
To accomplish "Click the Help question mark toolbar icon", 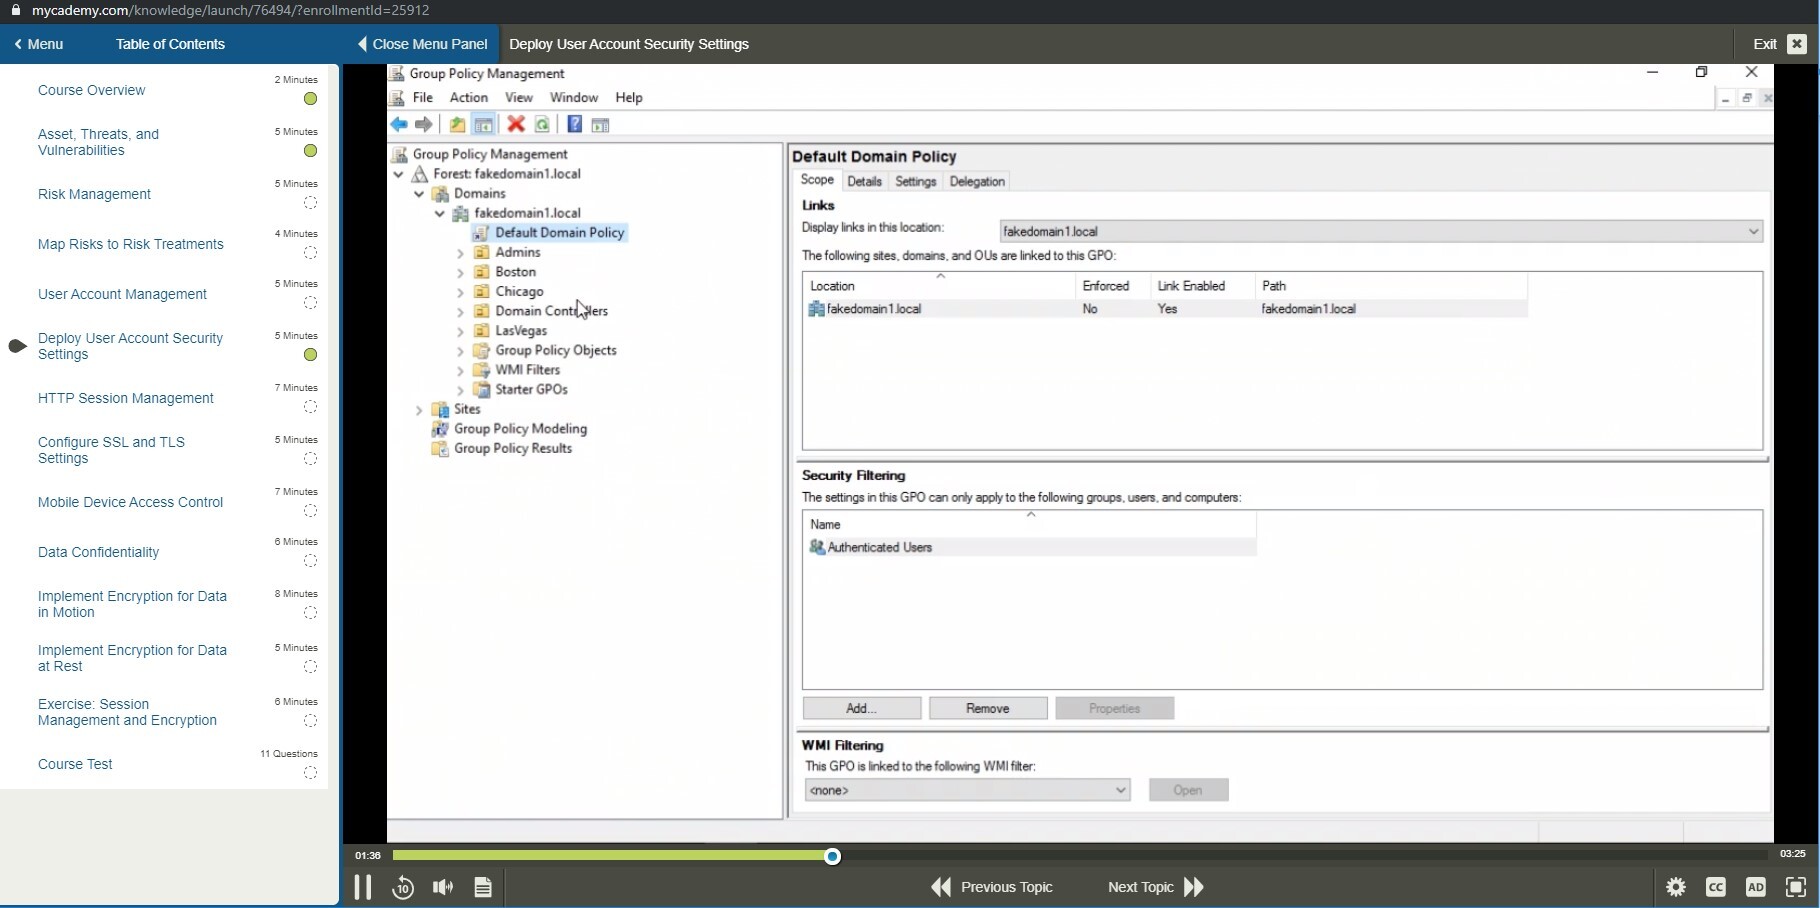I will pos(574,124).
